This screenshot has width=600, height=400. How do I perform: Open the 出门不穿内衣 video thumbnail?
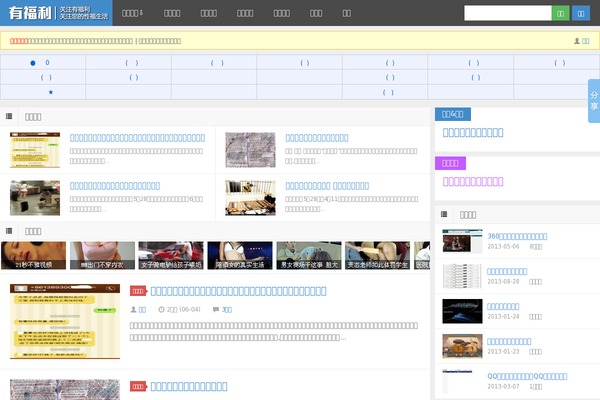click(x=102, y=255)
